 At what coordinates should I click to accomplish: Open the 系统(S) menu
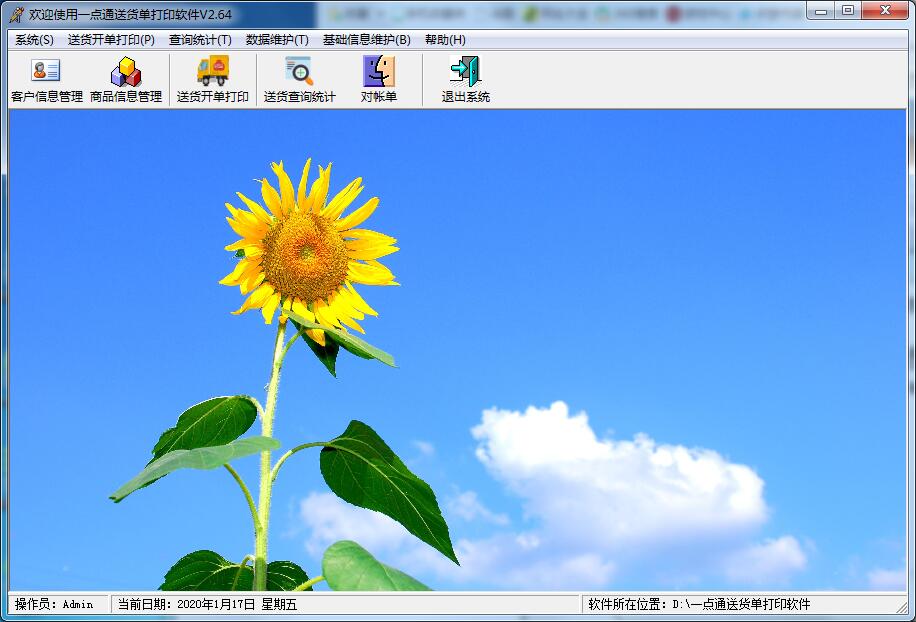(34, 40)
